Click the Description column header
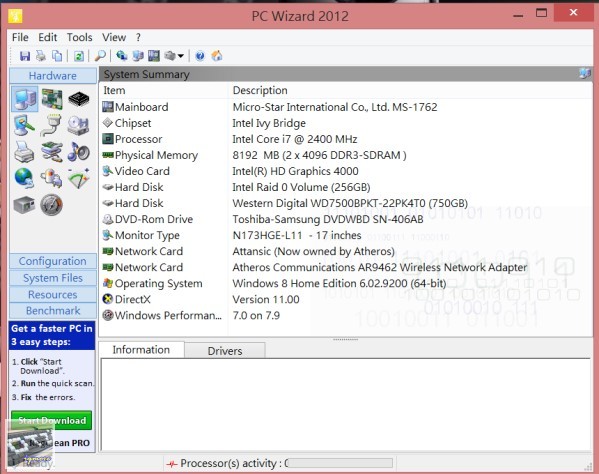 point(410,91)
